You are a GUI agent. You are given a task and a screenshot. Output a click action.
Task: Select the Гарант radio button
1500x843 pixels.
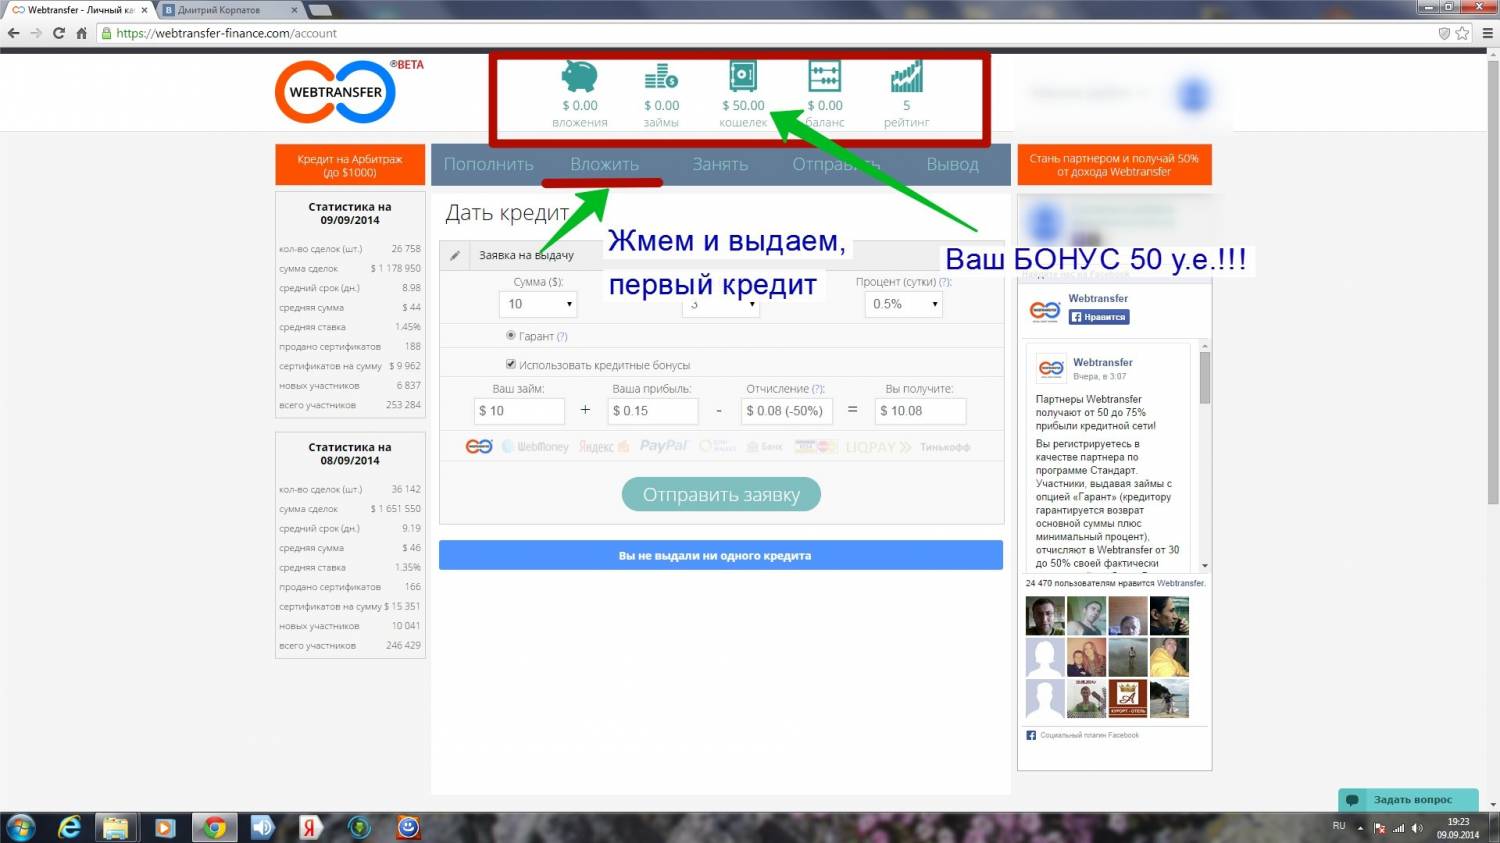point(511,336)
